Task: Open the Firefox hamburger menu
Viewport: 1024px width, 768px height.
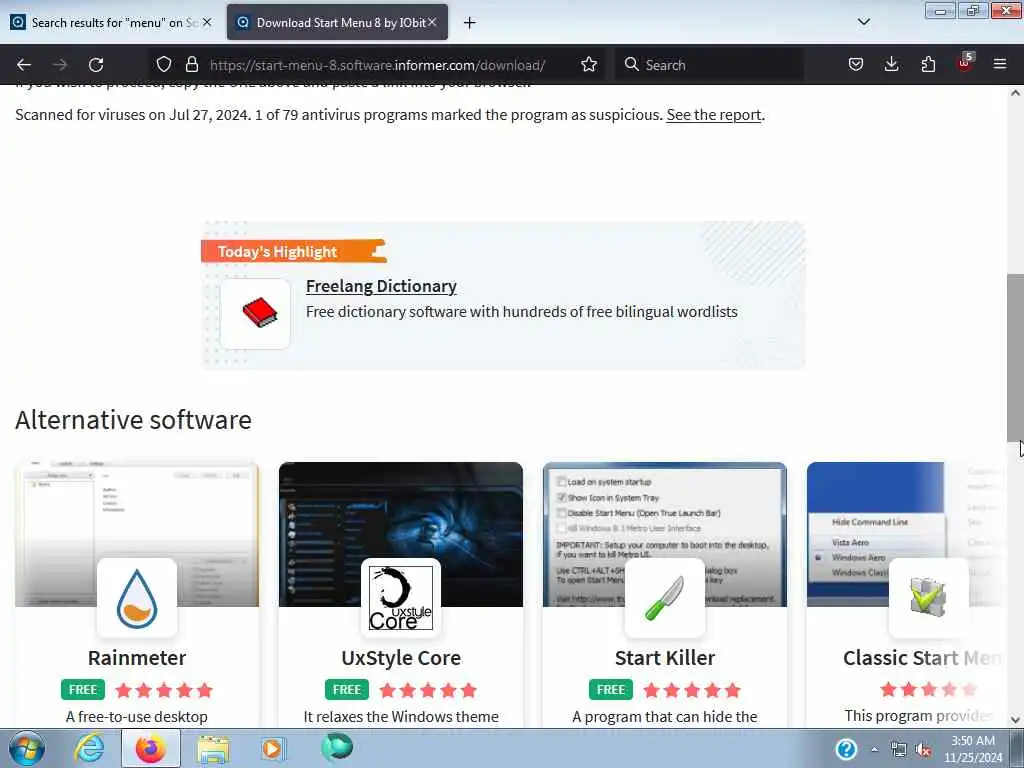Action: pos(1000,64)
